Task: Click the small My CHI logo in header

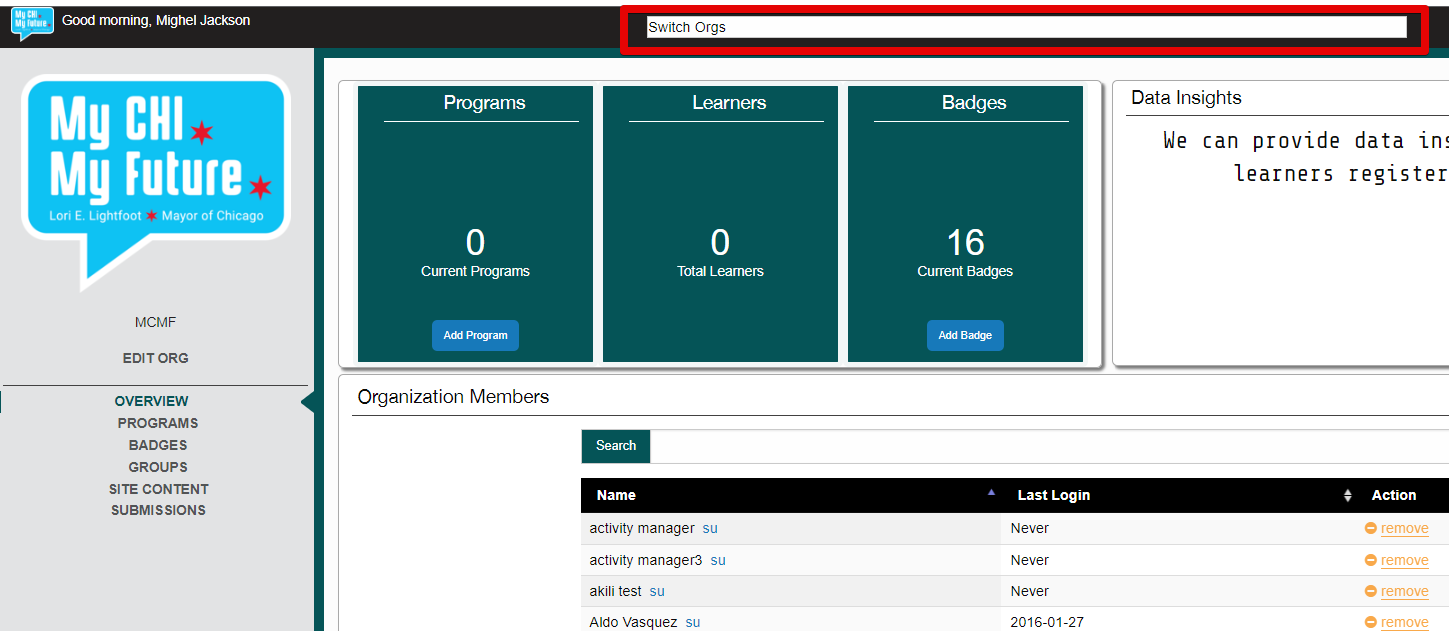Action: click(x=32, y=23)
